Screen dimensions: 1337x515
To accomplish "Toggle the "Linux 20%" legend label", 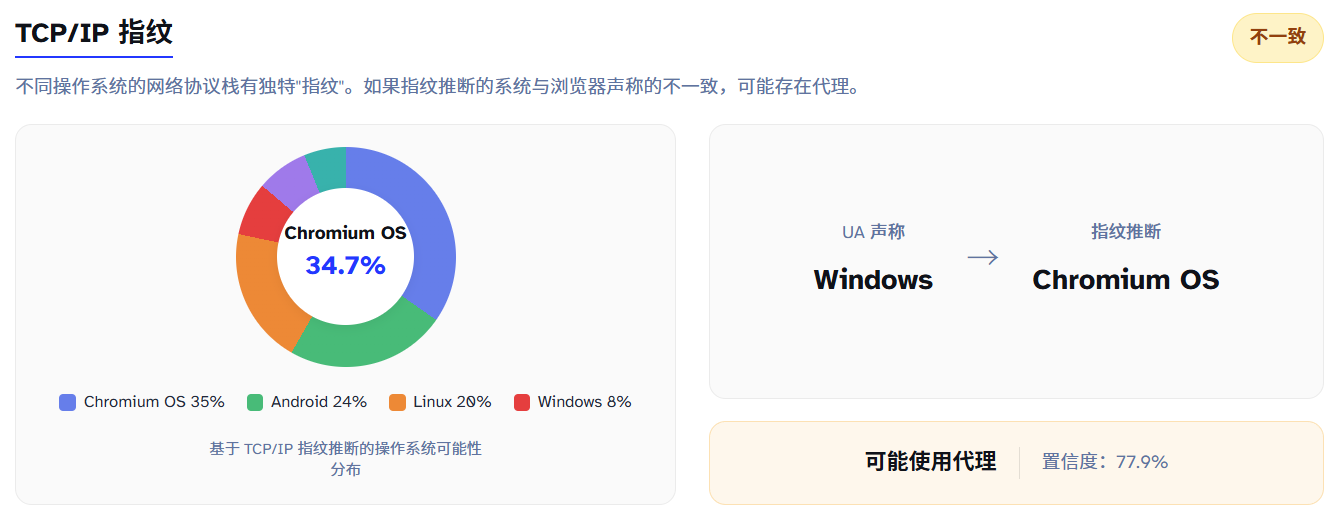I will click(x=452, y=402).
